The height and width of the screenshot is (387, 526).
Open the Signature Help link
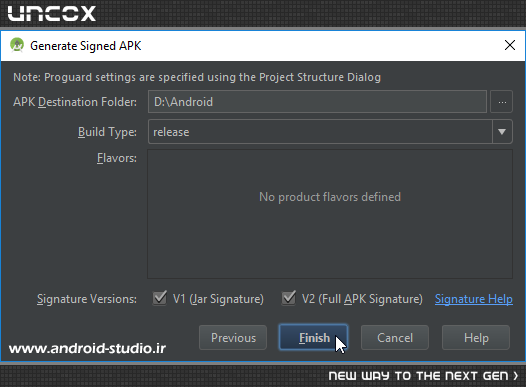click(x=474, y=299)
